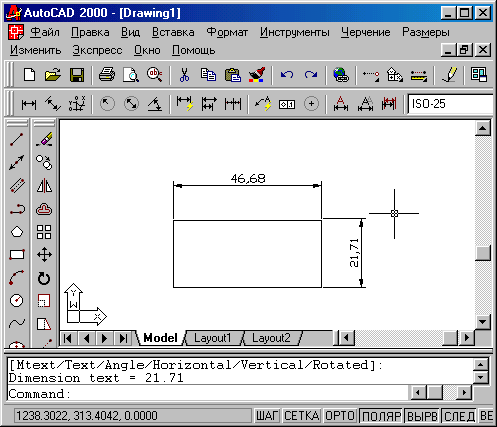Open the ISO-25 dimension style dropdown
Screen dimensions: 497x427
coord(450,104)
